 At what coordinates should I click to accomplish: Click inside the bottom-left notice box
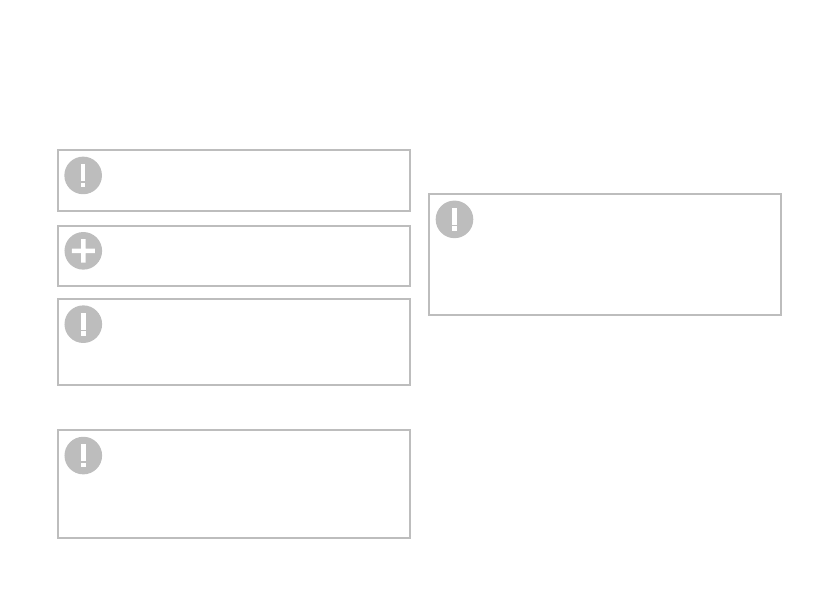(250, 485)
